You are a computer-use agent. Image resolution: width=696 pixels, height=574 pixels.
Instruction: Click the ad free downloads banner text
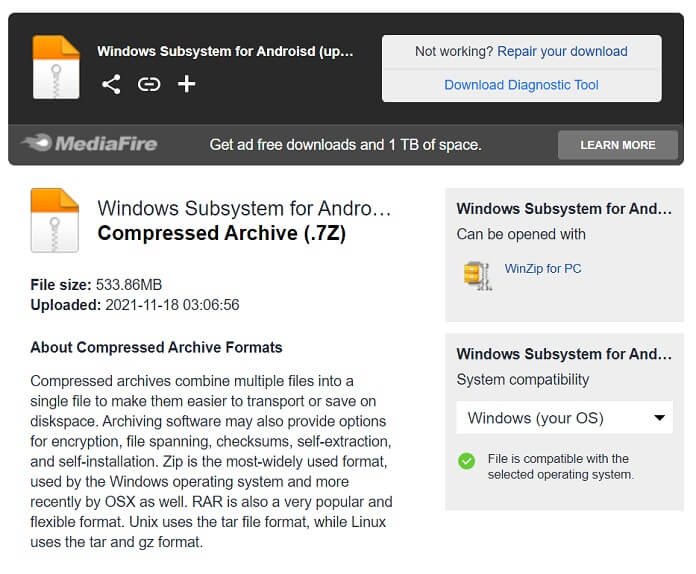(345, 144)
